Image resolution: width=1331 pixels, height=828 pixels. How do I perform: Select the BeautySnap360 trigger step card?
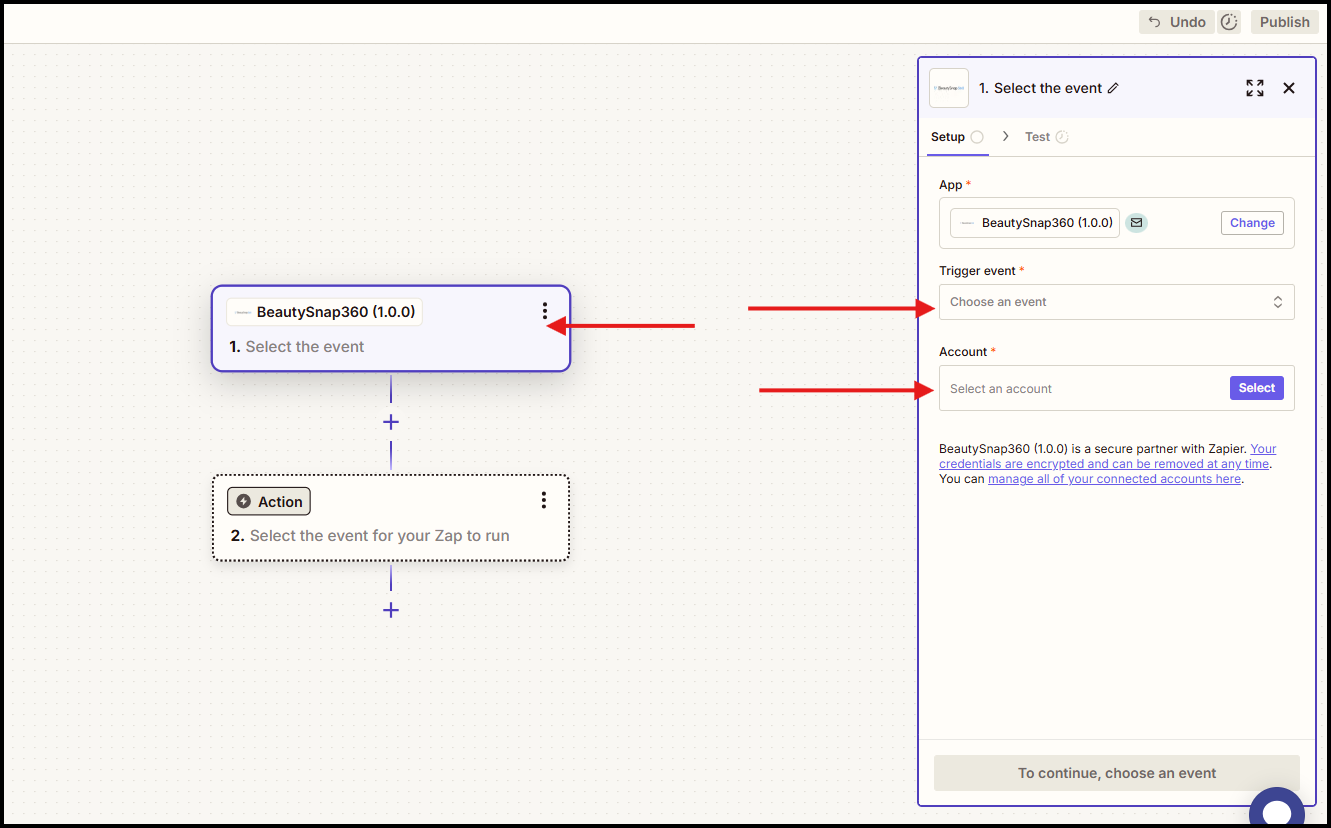(391, 329)
